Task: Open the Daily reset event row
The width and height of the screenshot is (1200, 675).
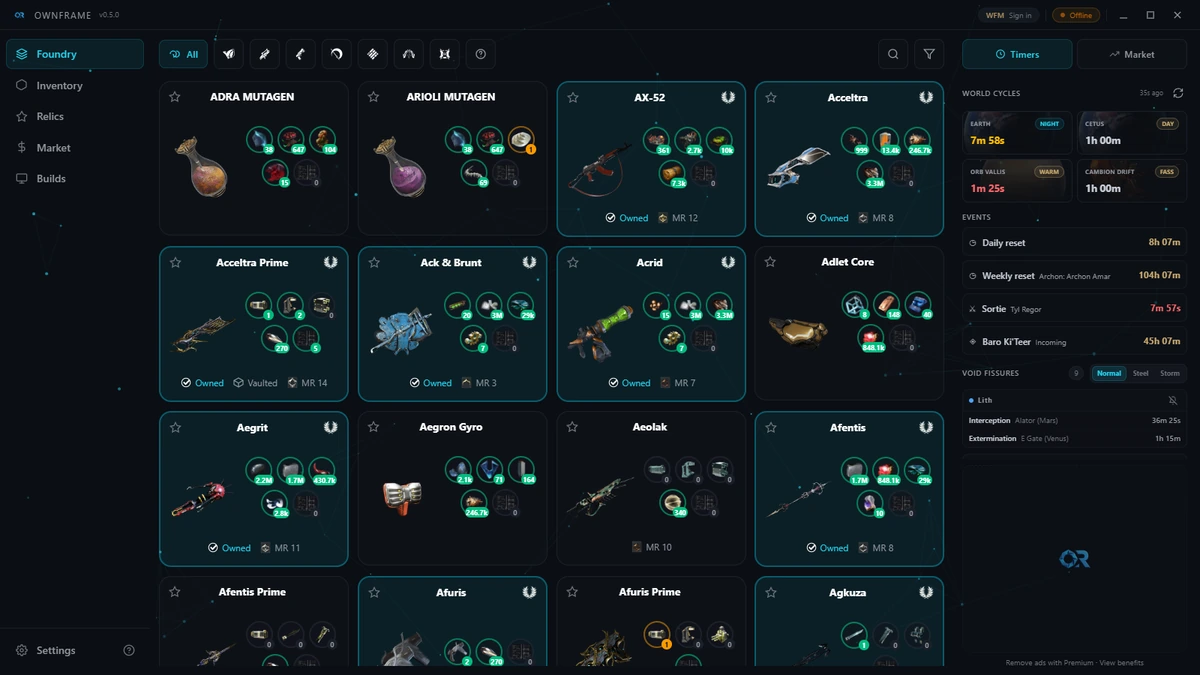Action: click(x=1075, y=243)
